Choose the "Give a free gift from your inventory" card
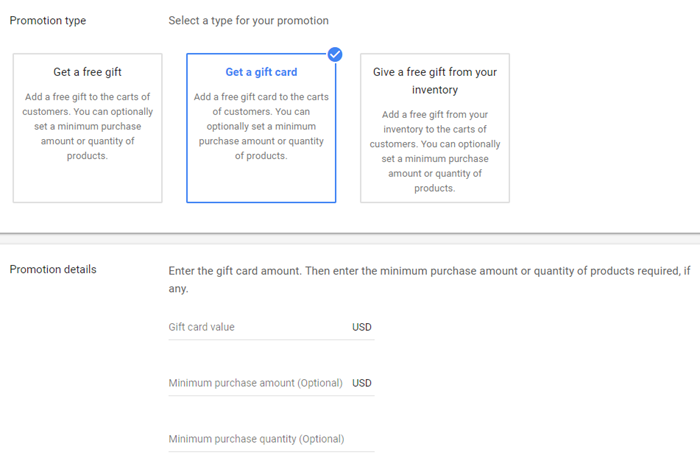The image size is (700, 469). click(435, 128)
